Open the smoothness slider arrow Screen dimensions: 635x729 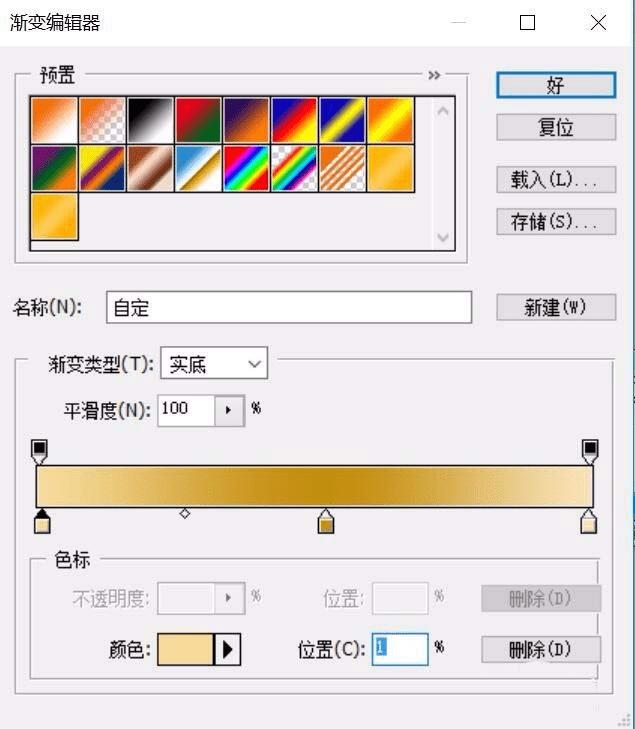click(229, 410)
